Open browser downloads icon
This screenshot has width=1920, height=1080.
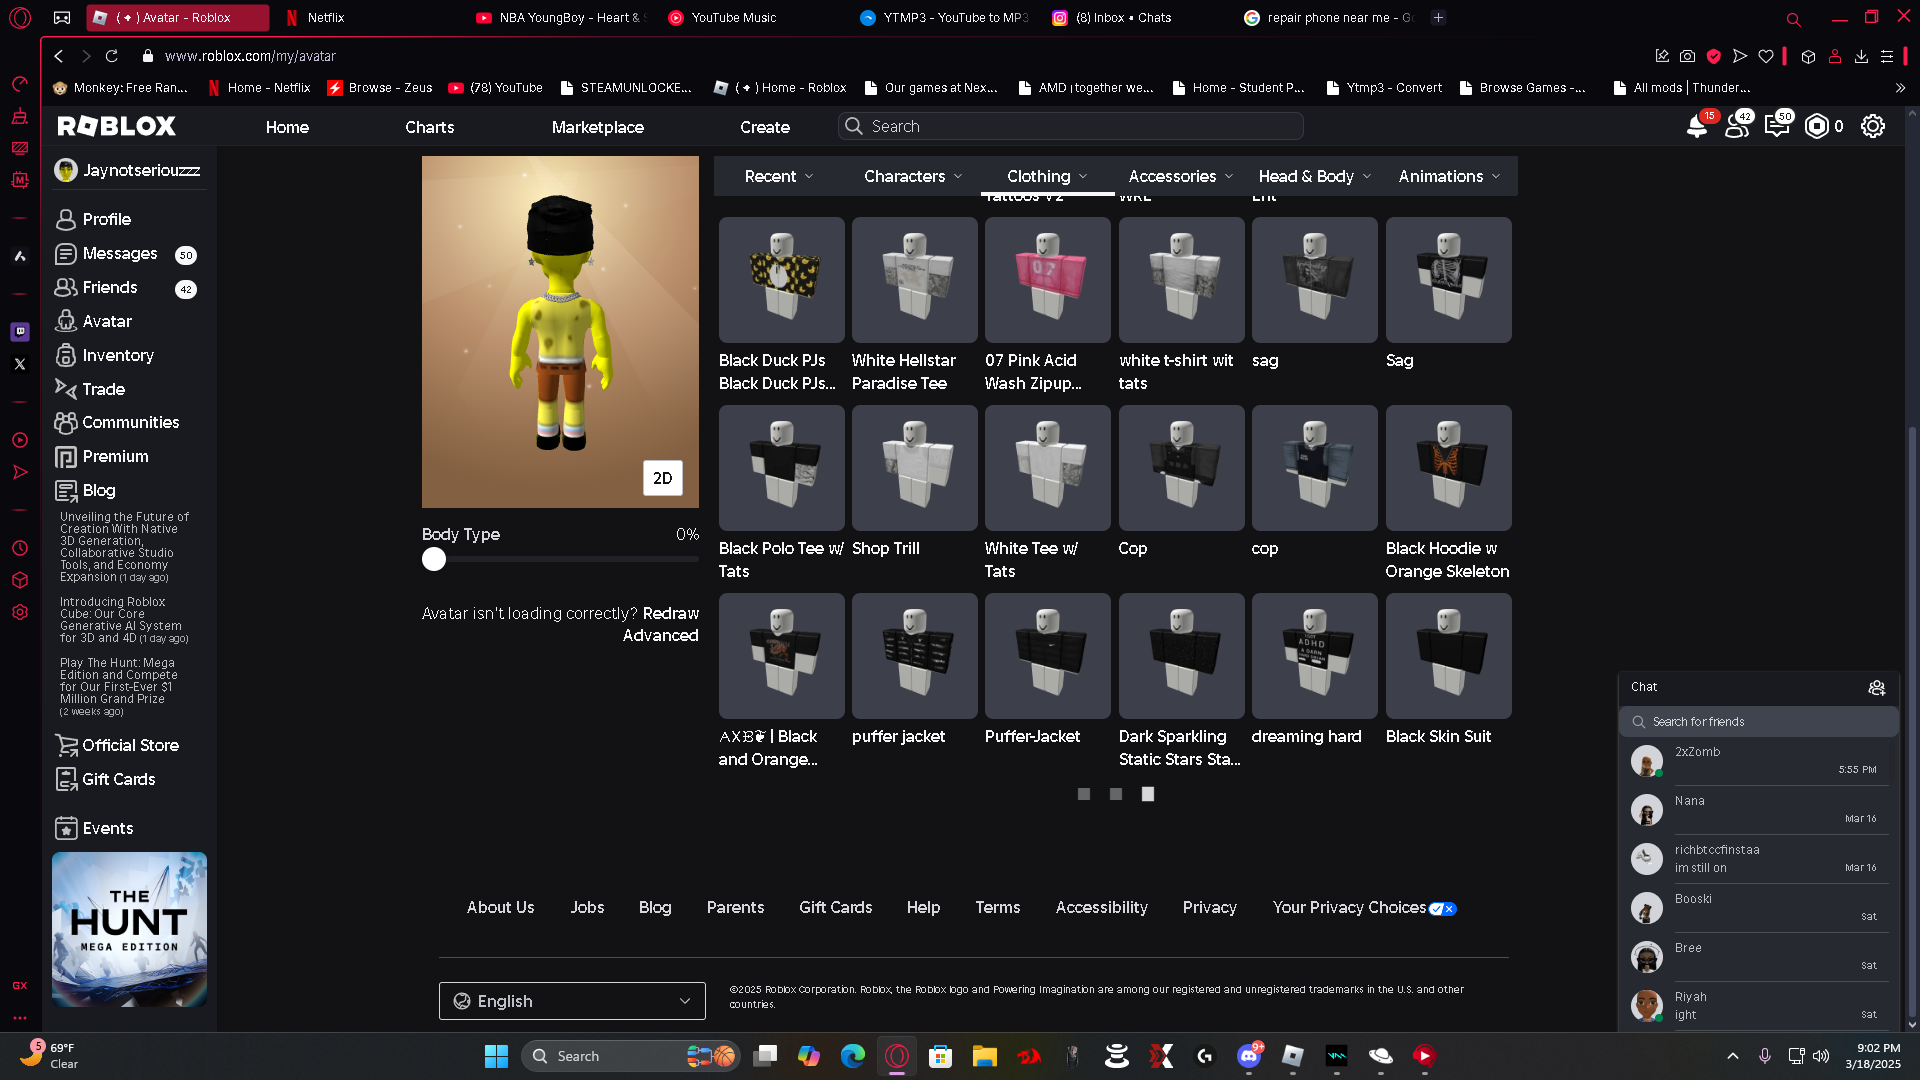coord(1861,56)
